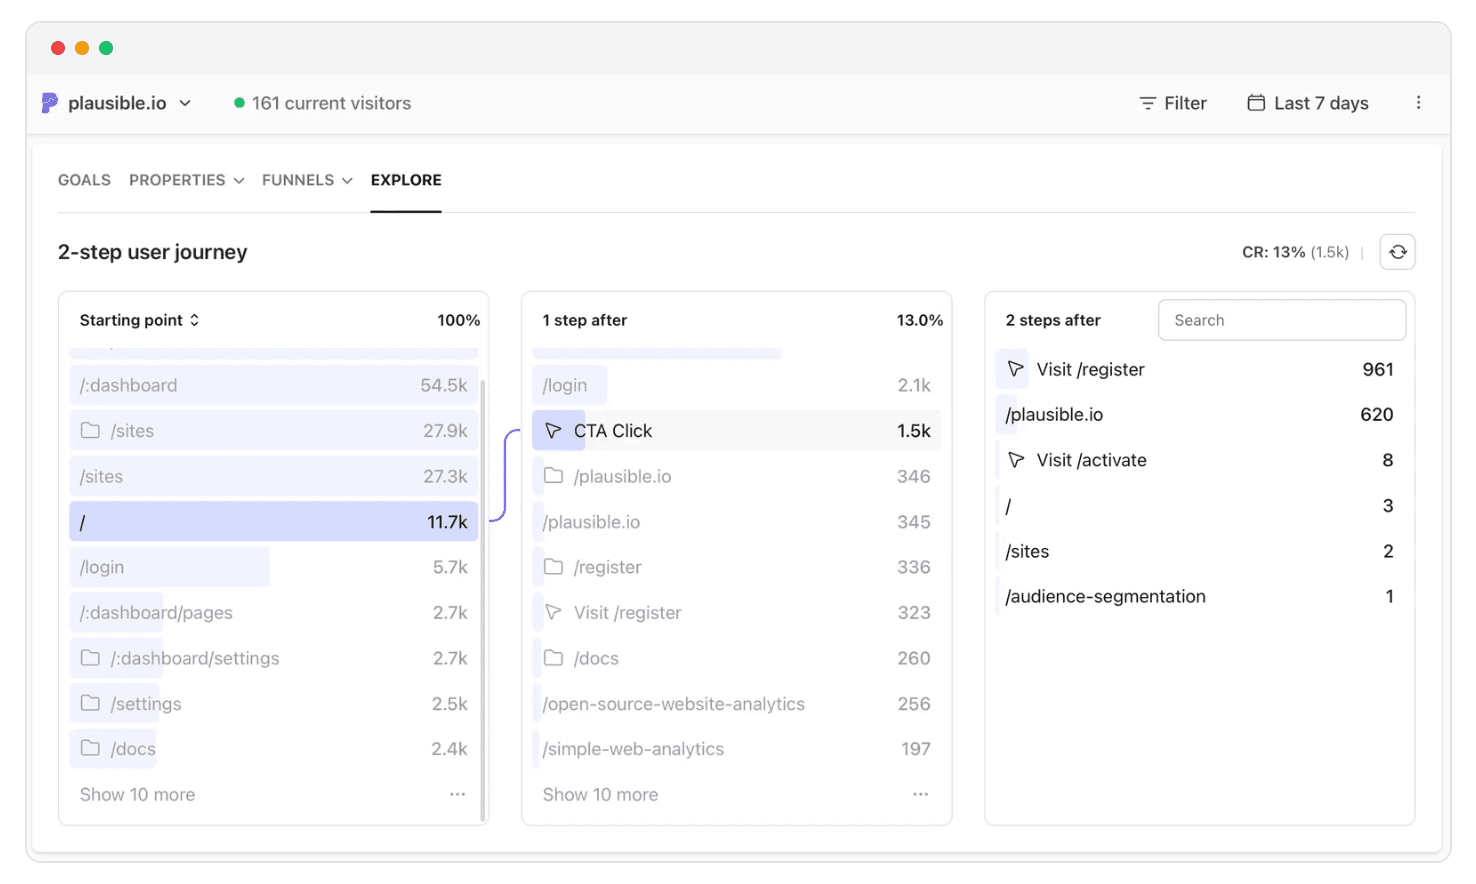Select the /:dashboard 54.5k starting row
Viewport: 1476px width, 884px height.
(x=274, y=385)
